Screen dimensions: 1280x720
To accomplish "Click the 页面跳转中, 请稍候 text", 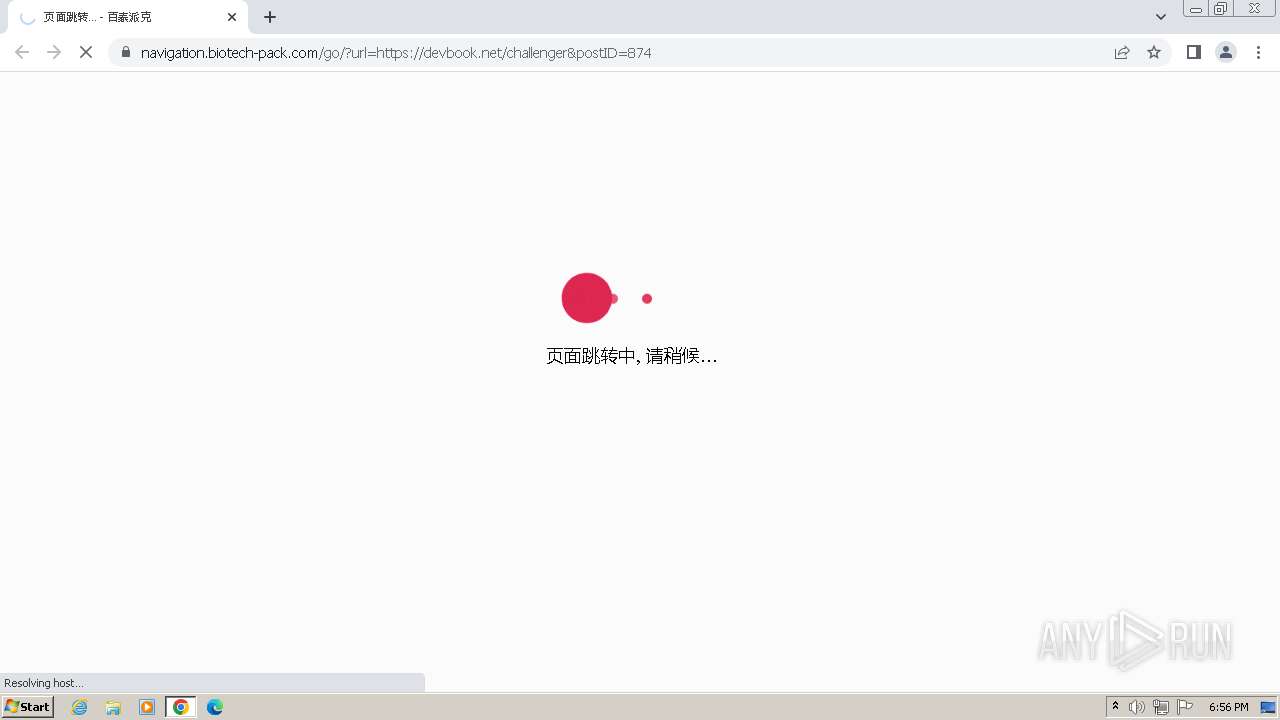I will tap(632, 356).
